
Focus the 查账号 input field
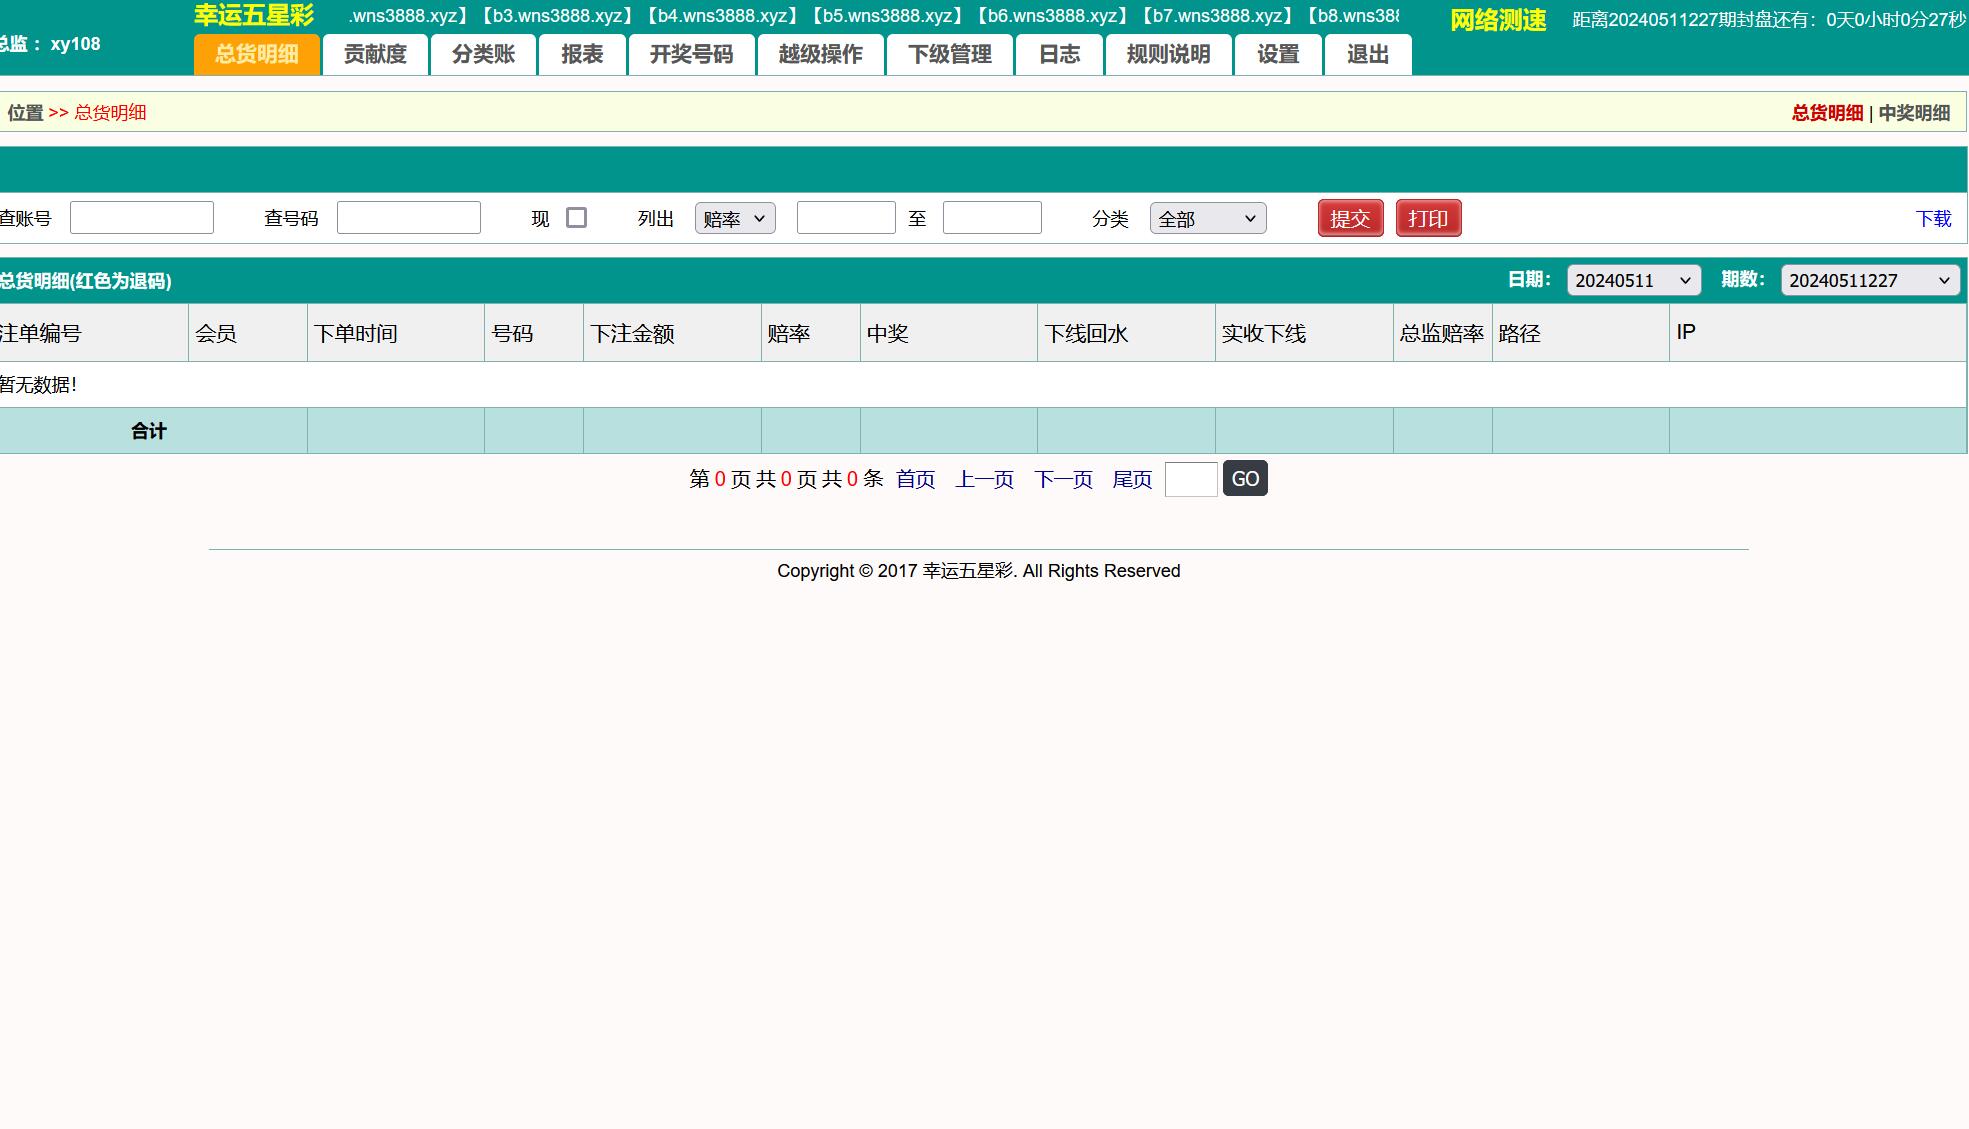142,218
